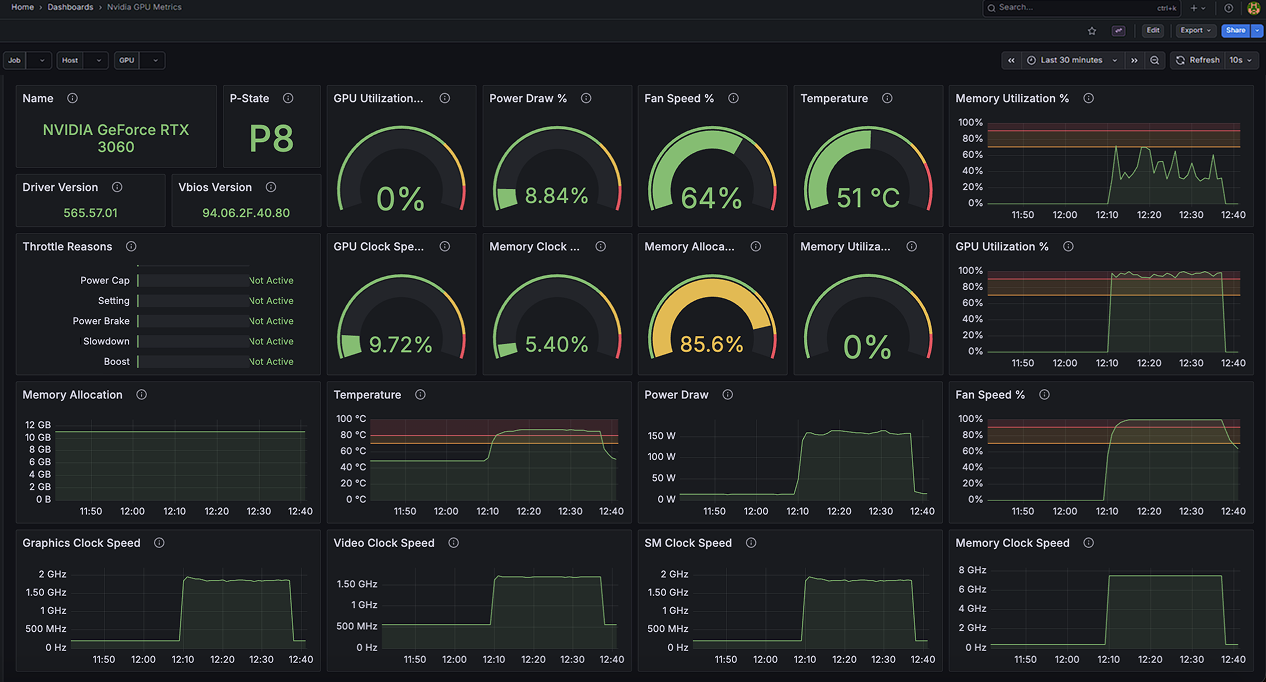1266x682 pixels.
Task: Click the Slowdown throttle bar
Action: [192, 342]
